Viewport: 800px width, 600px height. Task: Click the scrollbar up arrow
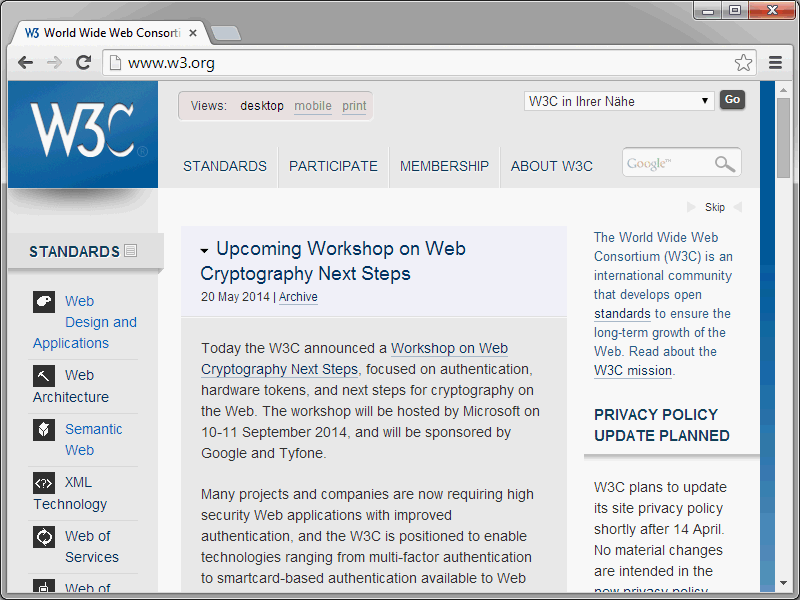tap(783, 90)
